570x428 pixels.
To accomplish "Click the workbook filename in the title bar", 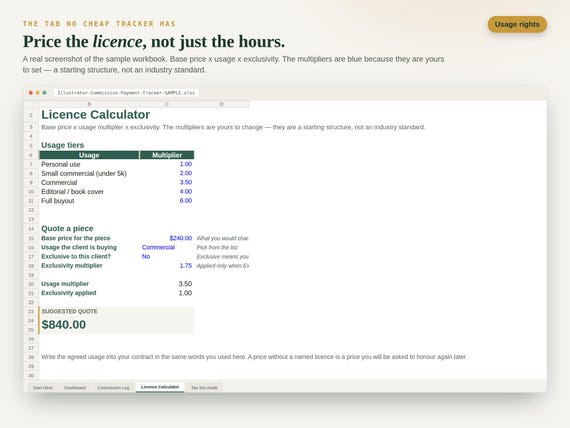I will pos(126,93).
